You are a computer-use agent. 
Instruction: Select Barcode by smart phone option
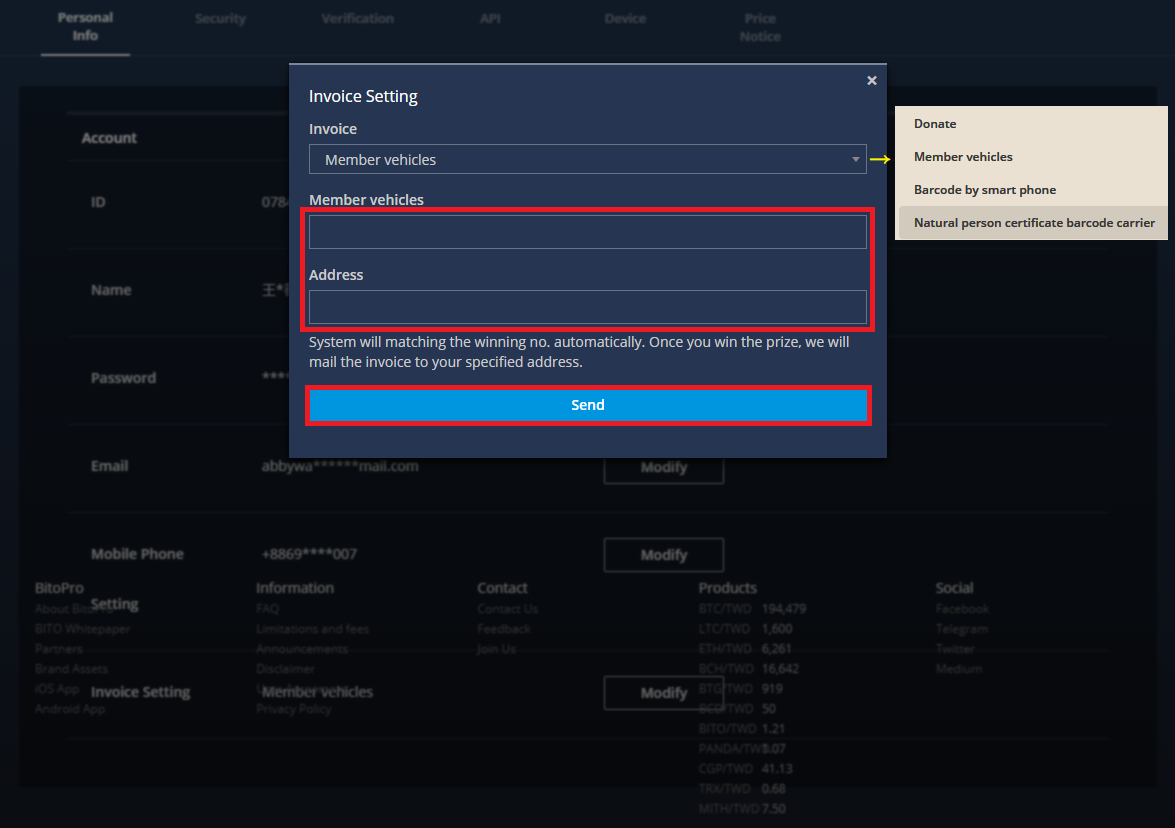point(985,190)
